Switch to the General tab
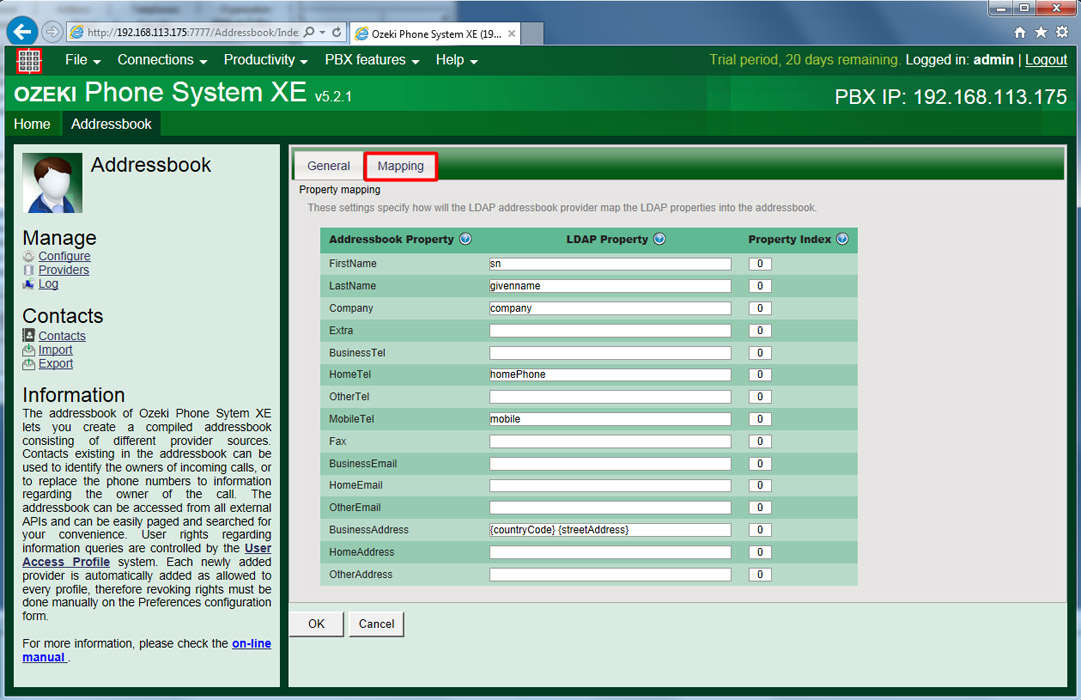Viewport: 1081px width, 700px height. point(329,166)
